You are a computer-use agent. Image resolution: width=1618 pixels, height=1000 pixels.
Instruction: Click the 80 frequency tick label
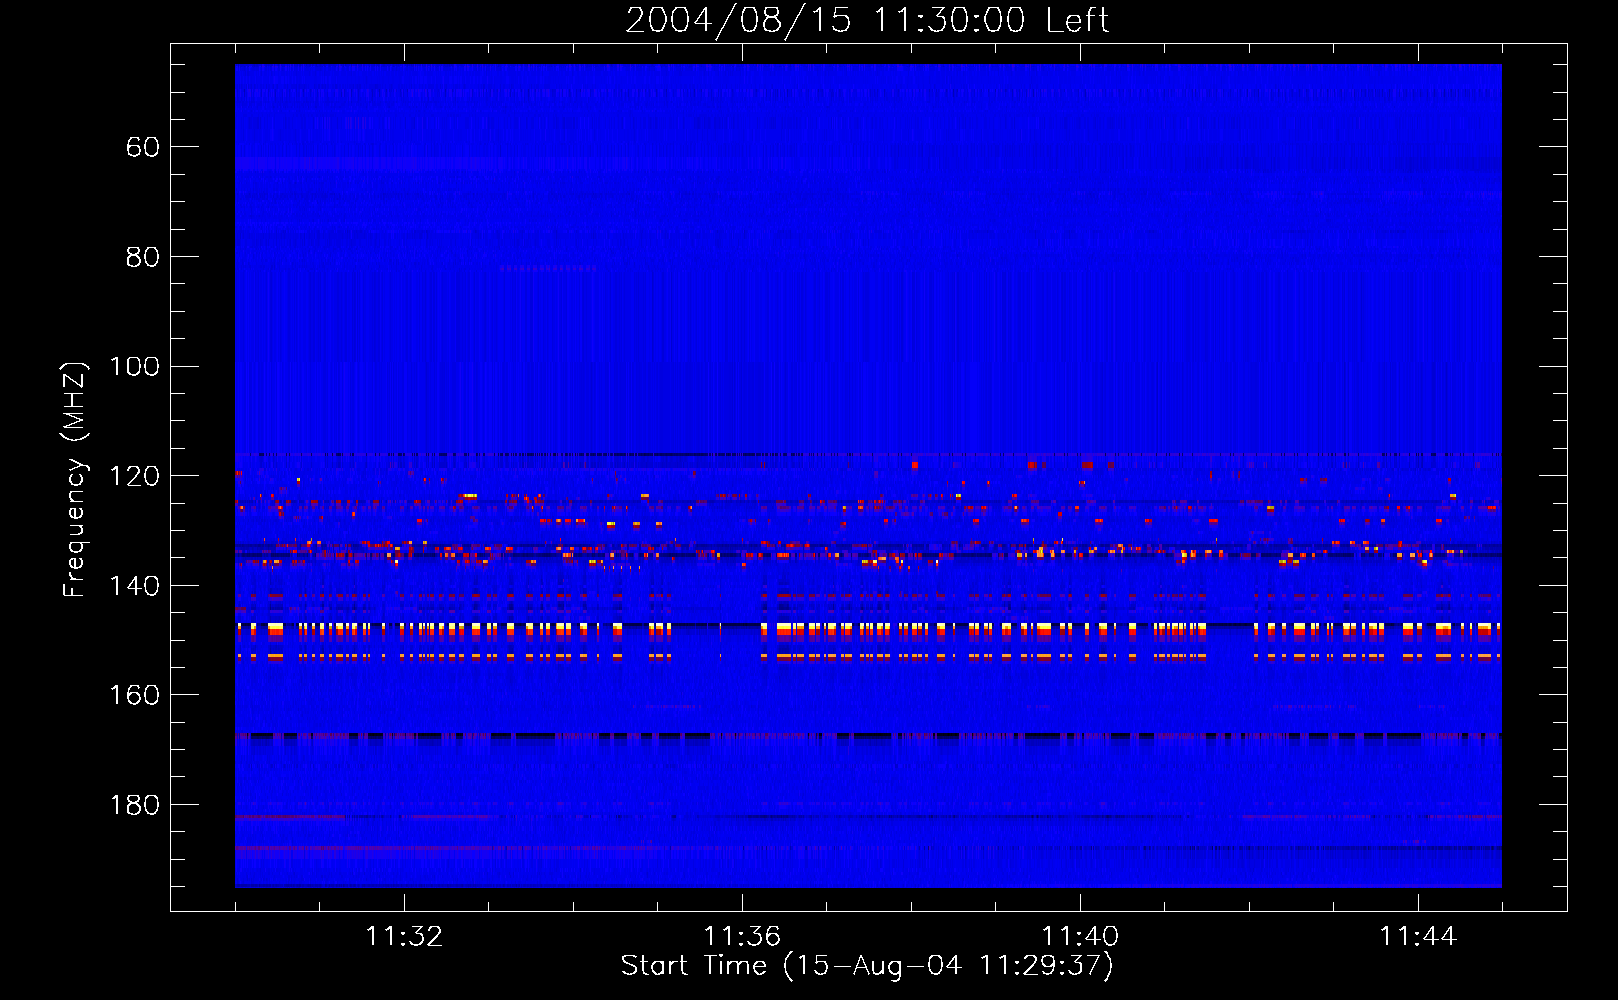(143, 257)
